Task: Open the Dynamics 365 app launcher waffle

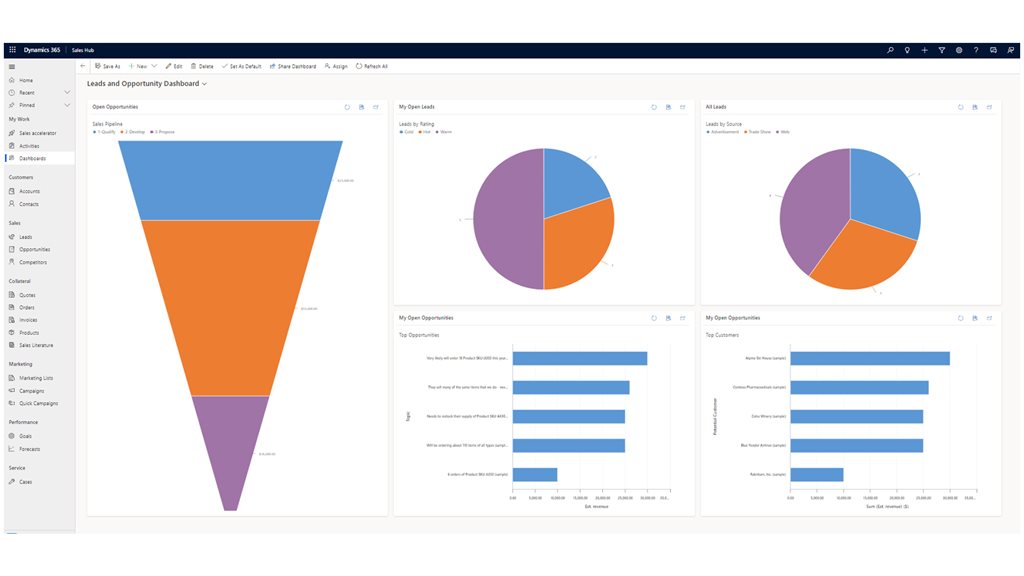Action: click(12, 50)
